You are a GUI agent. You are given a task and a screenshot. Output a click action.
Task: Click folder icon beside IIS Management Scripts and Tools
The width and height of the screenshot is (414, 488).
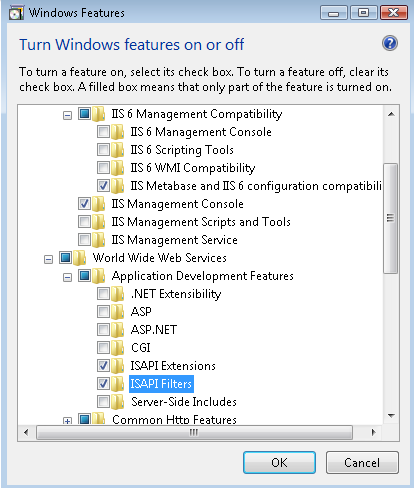click(99, 222)
